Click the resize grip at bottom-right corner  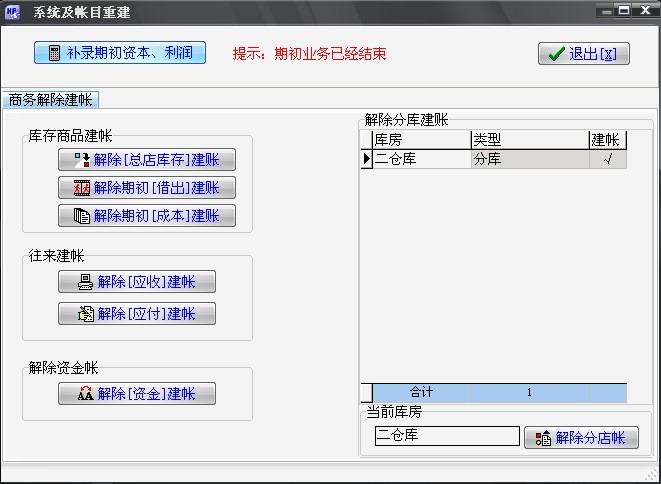coord(652,475)
